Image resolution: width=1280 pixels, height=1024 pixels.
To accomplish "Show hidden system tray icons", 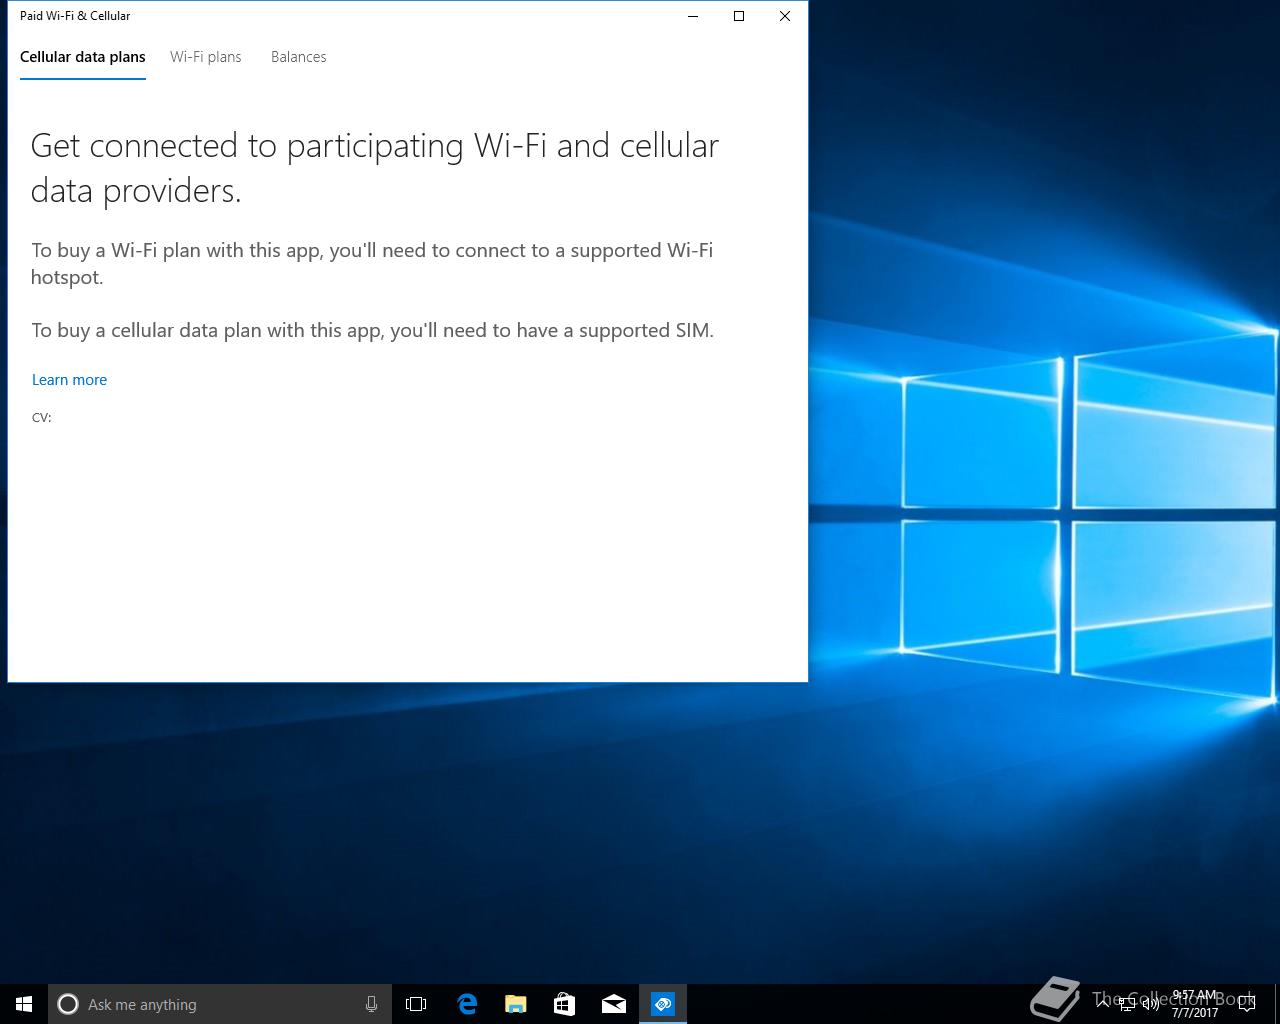I will pos(1103,1004).
